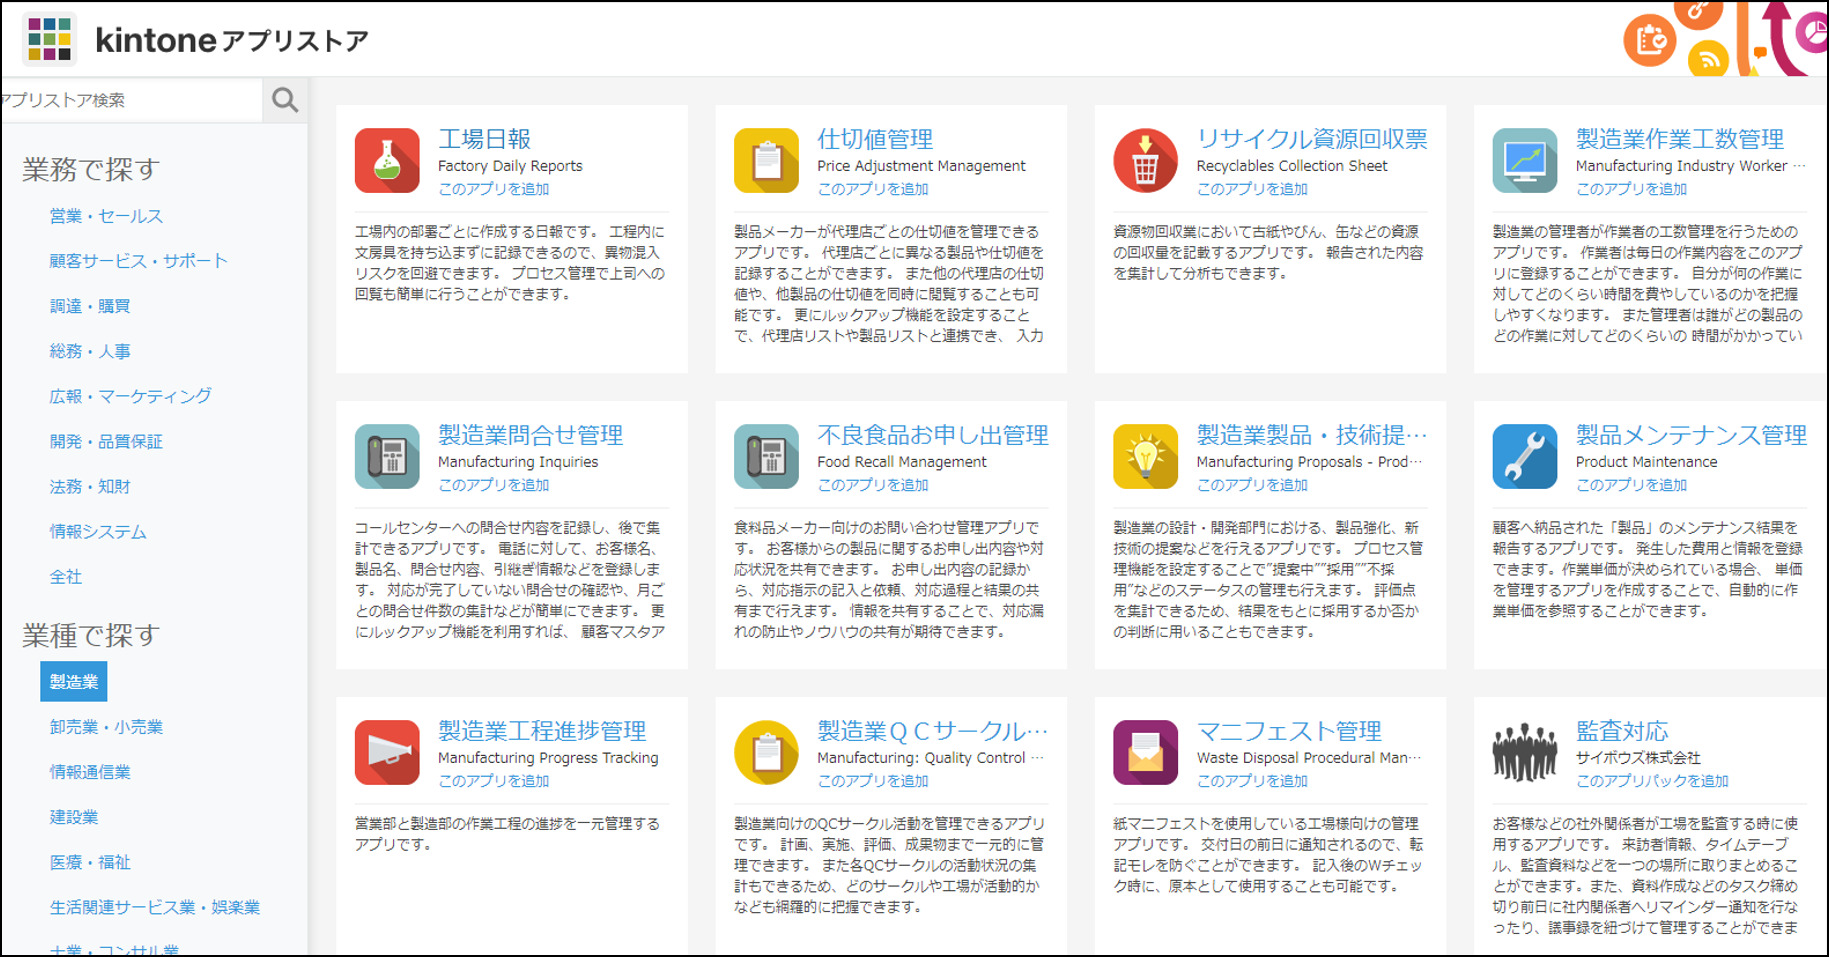Screen dimensions: 1829x957
Task: Add the 監査対応 app pack via このアプリパックを追加
Action: [1652, 781]
